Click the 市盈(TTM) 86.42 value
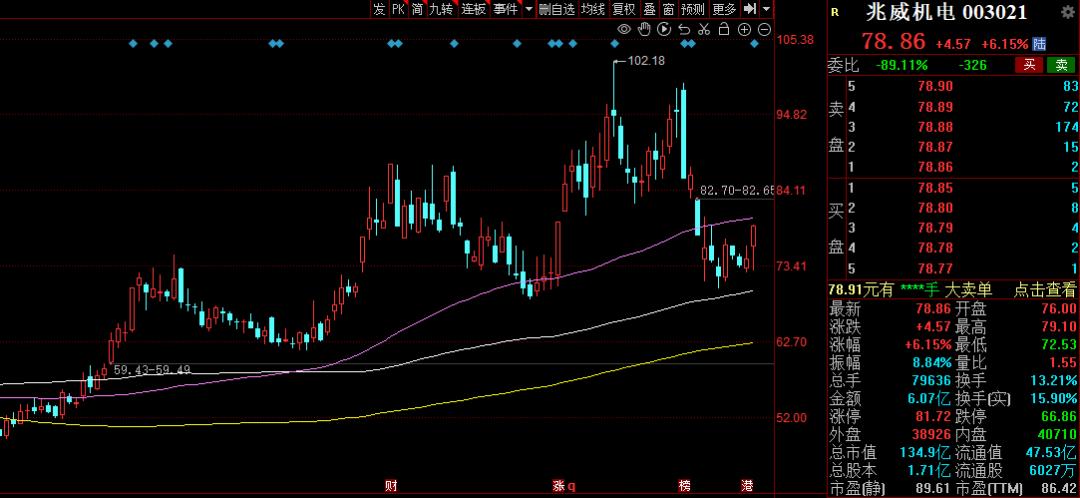Viewport: 1080px width, 498px height. click(x=1058, y=490)
